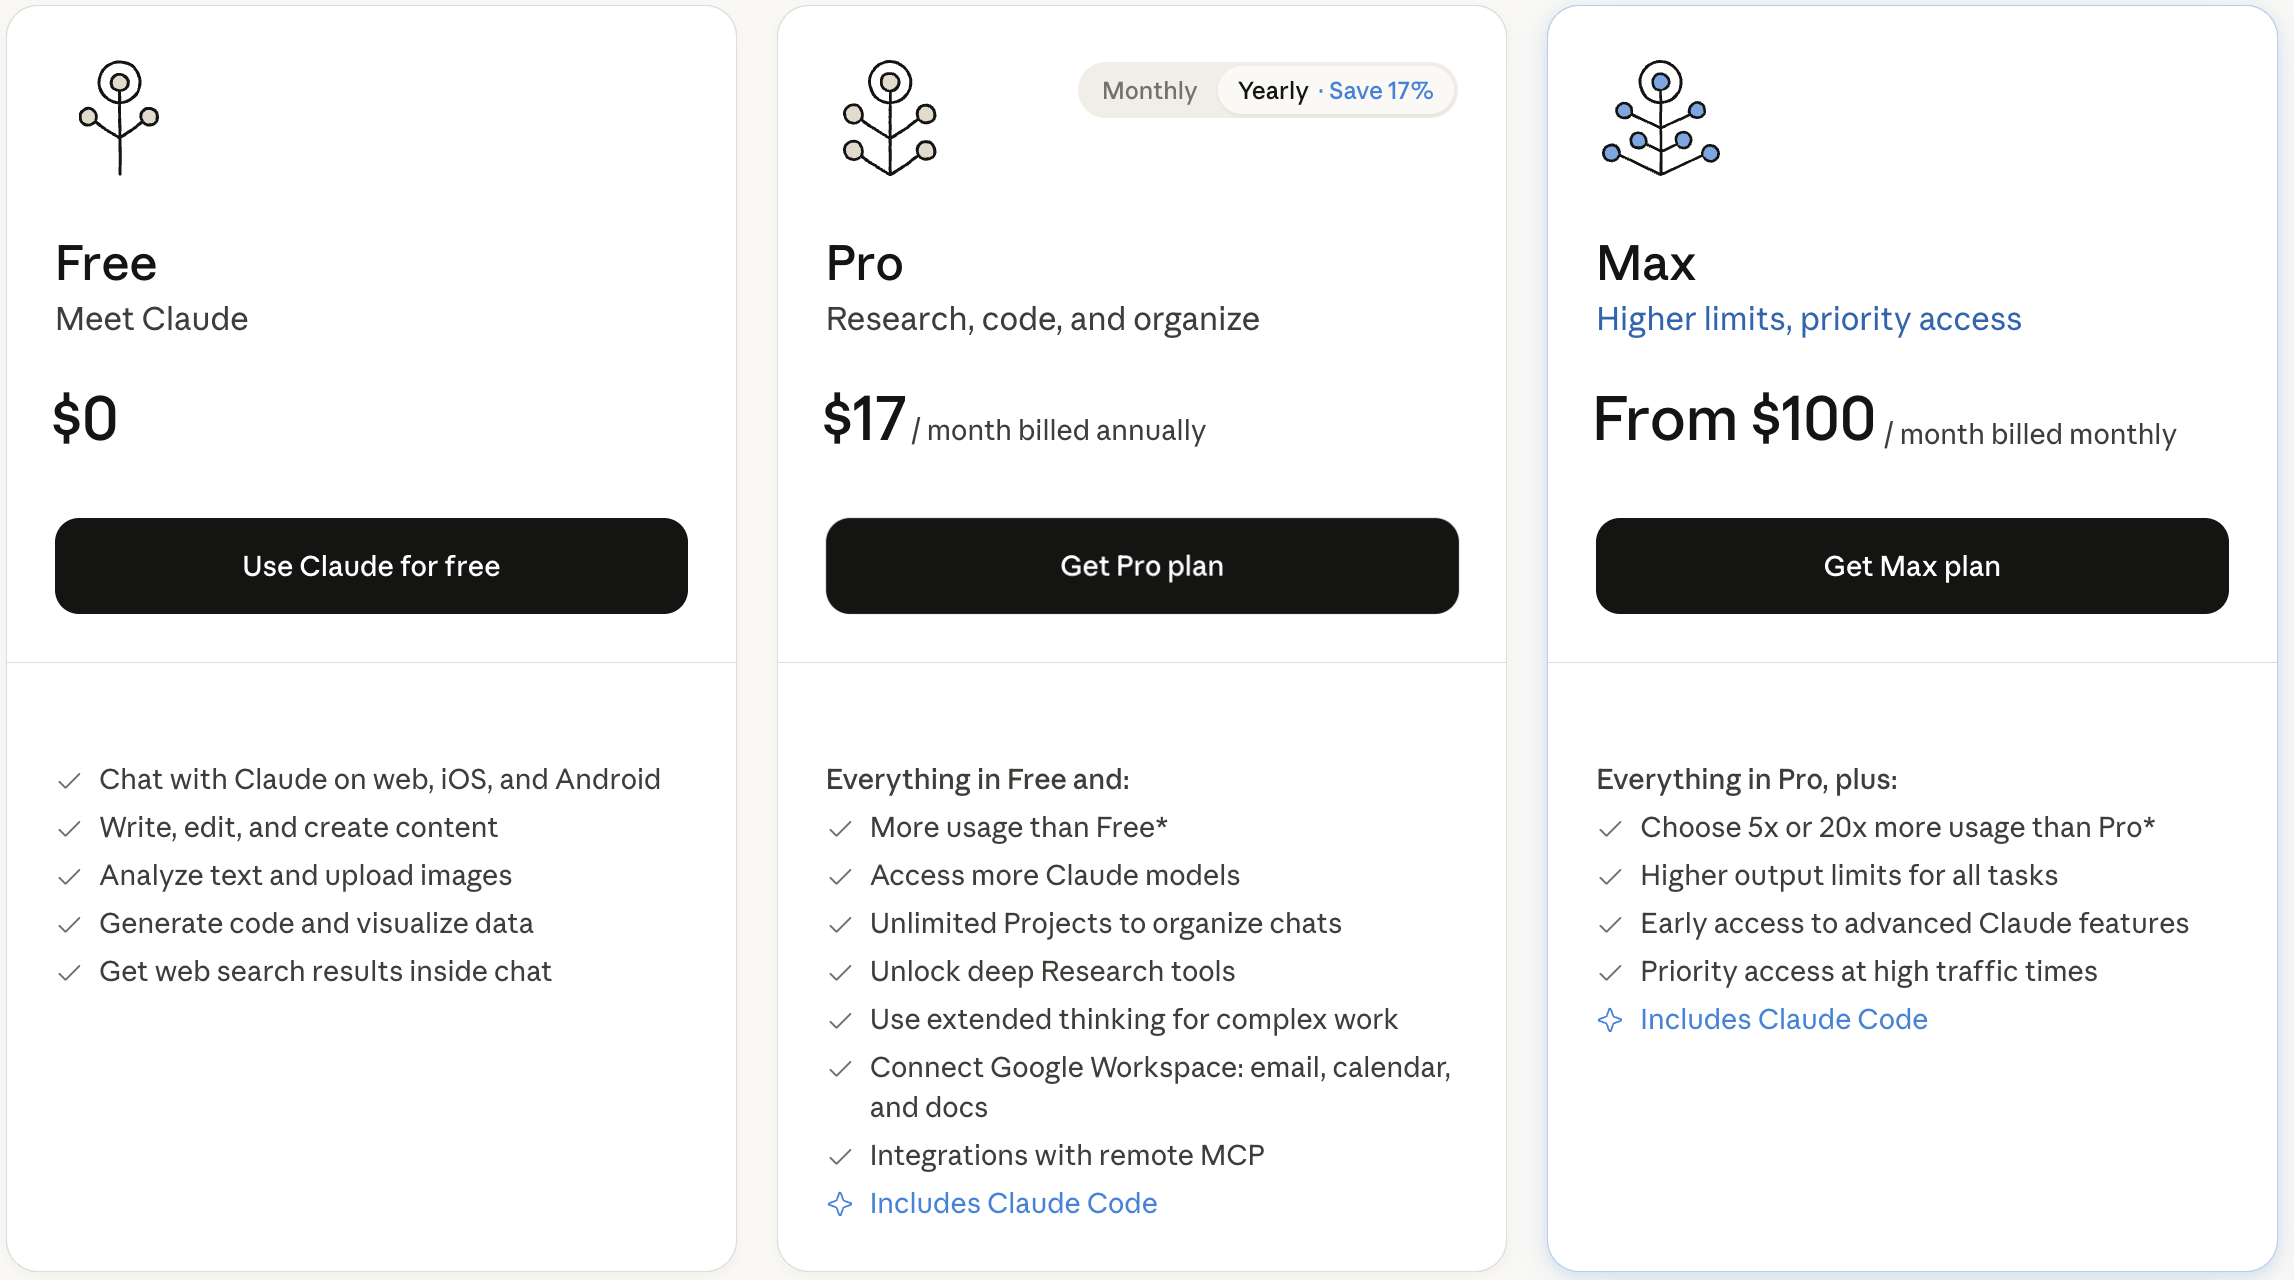Click the "Save 17%" label

[1381, 91]
